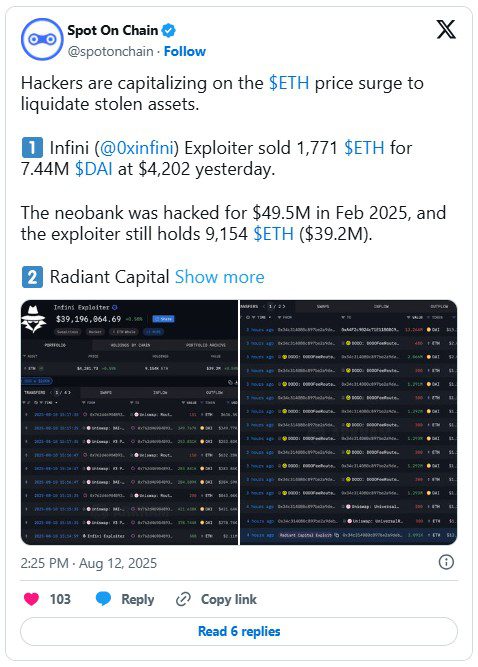The height and width of the screenshot is (667, 478).
Task: Open the Read 6 replies button
Action: [239, 631]
